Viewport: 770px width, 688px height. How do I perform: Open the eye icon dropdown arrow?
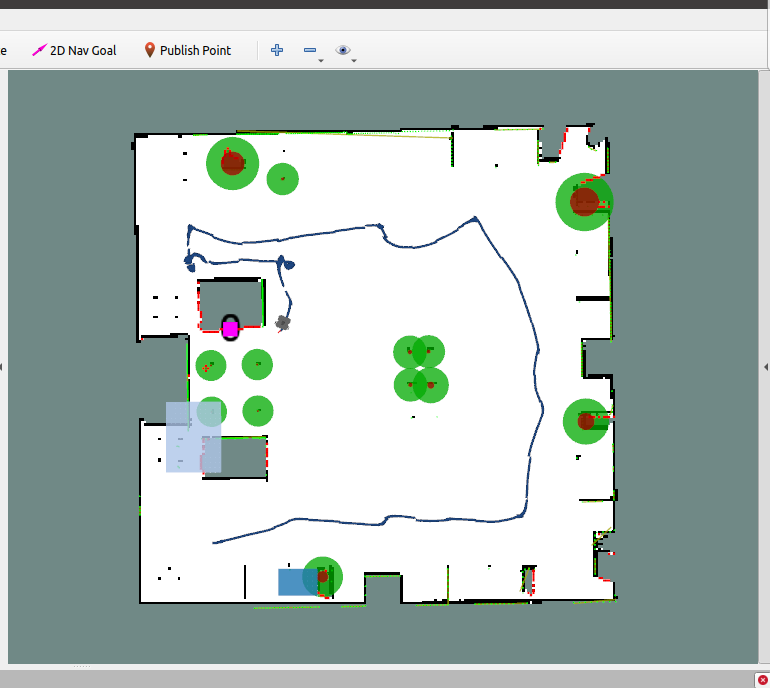tap(354, 61)
